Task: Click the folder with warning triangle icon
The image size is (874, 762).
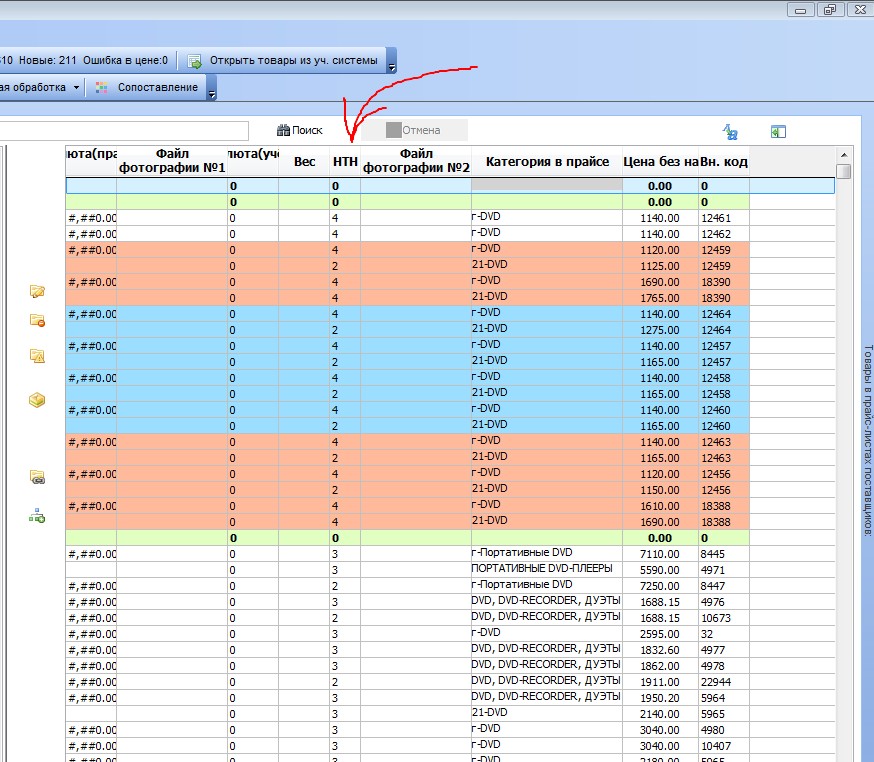Action: 37,356
